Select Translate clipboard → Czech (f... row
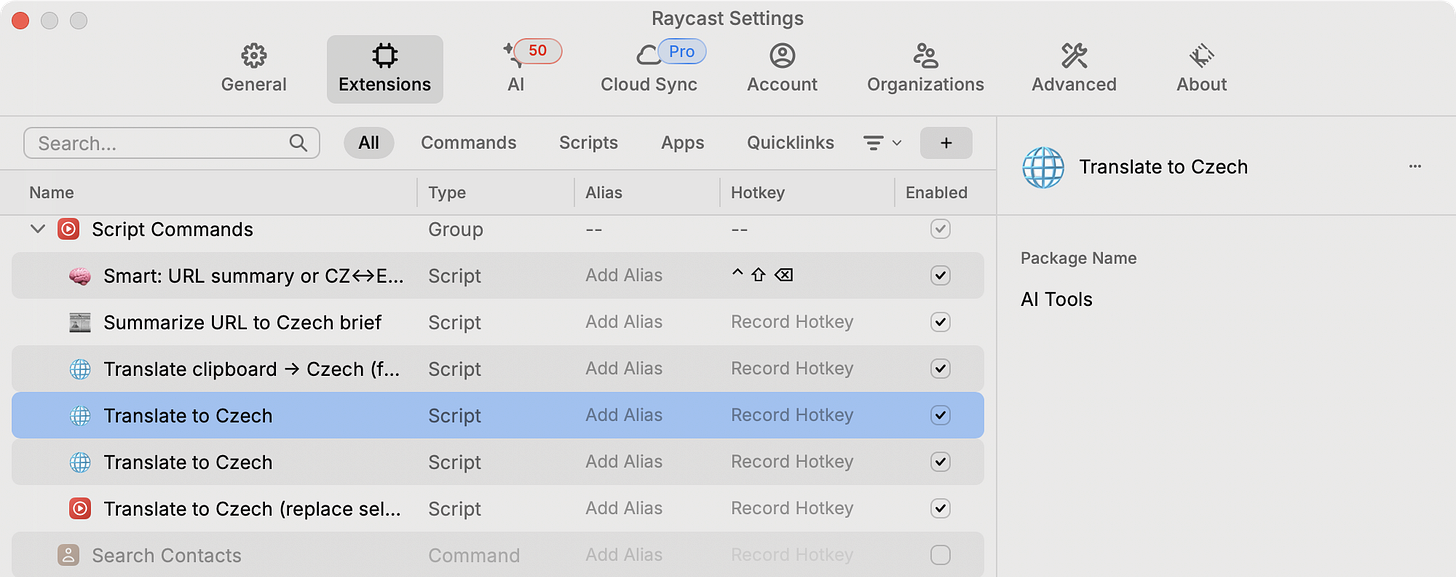Image resolution: width=1456 pixels, height=577 pixels. click(498, 369)
